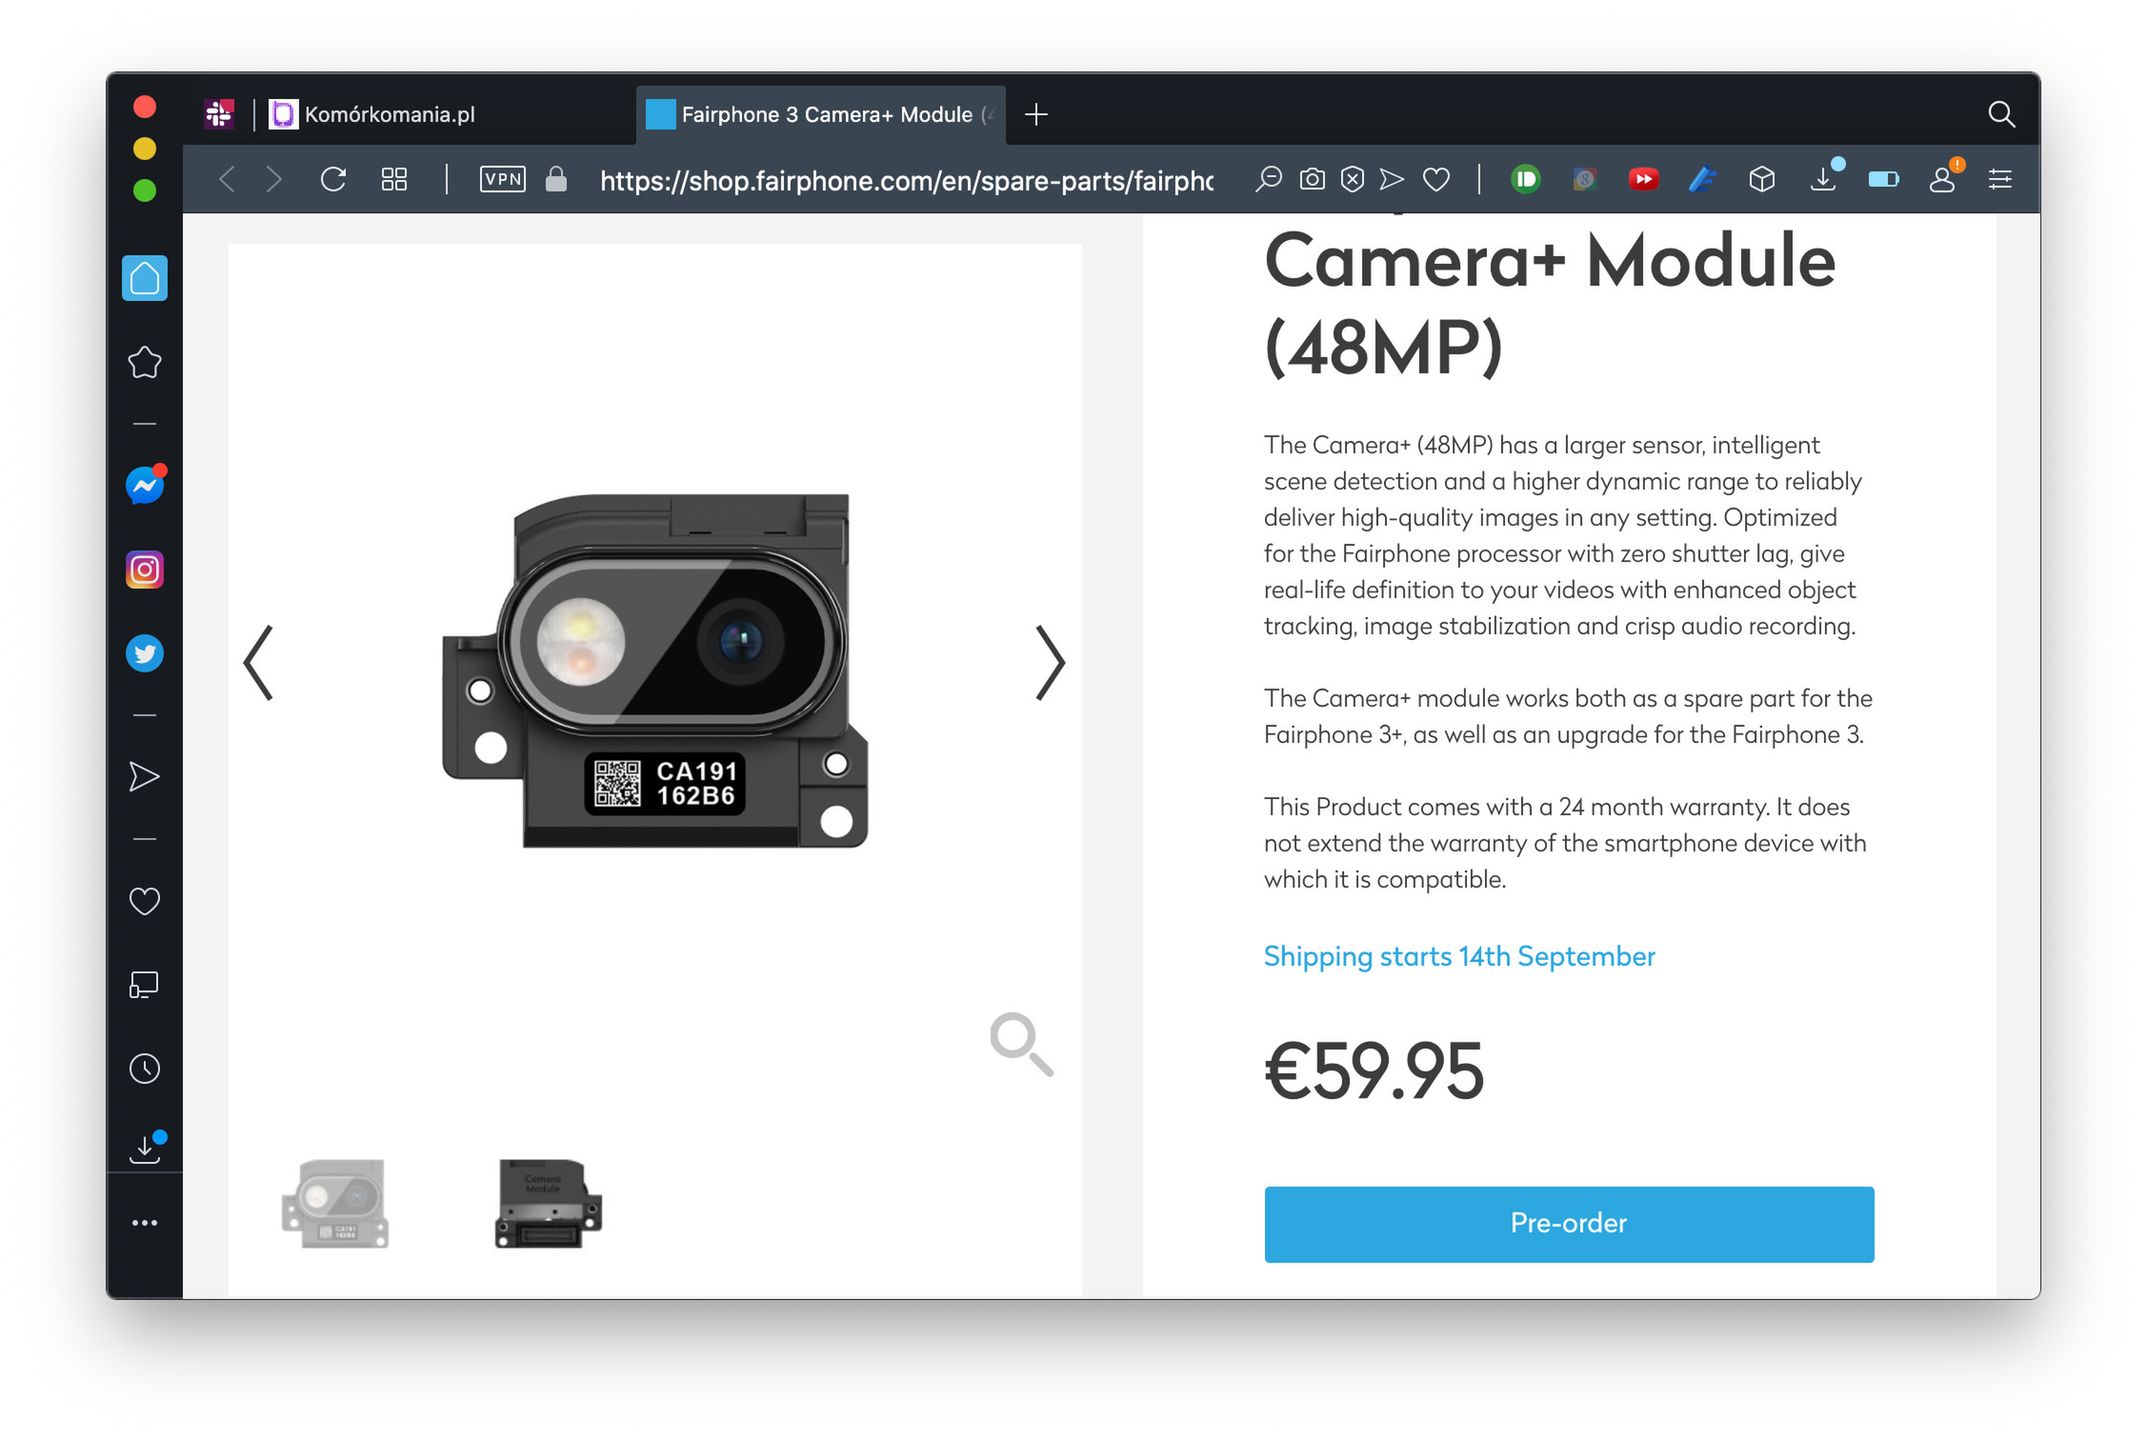Show previous product image arrow
Image resolution: width=2147 pixels, height=1440 pixels.
point(259,662)
